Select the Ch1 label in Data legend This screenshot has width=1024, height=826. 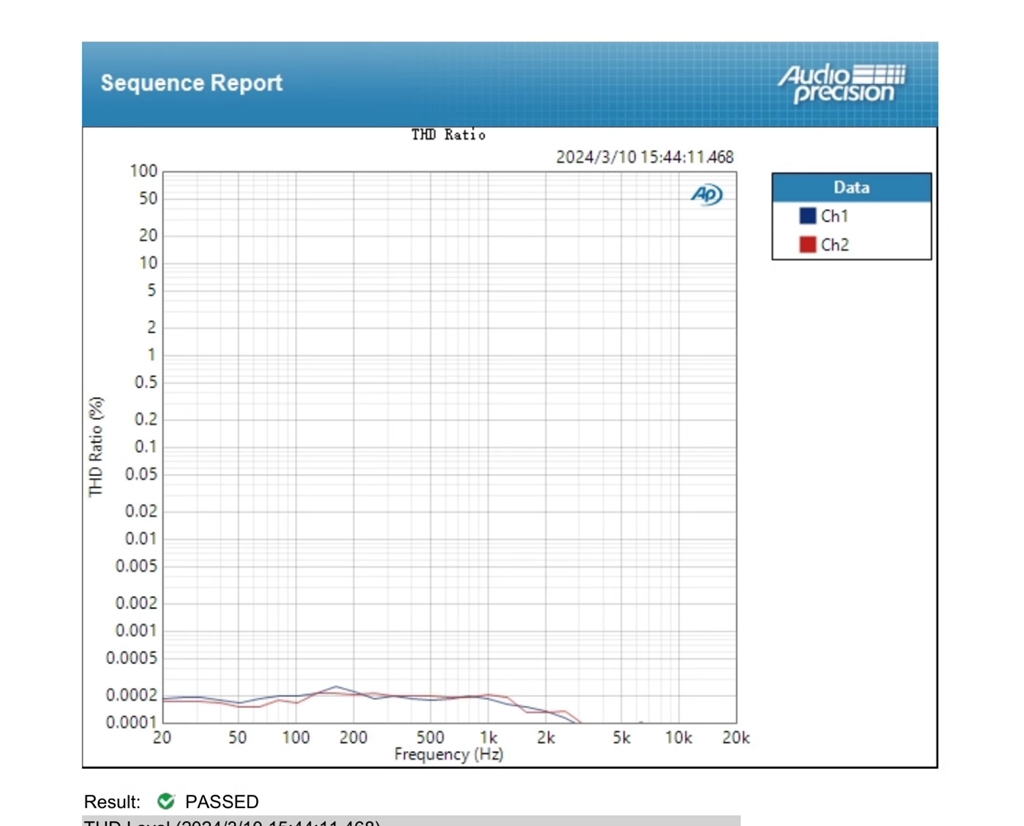pyautogui.click(x=834, y=216)
